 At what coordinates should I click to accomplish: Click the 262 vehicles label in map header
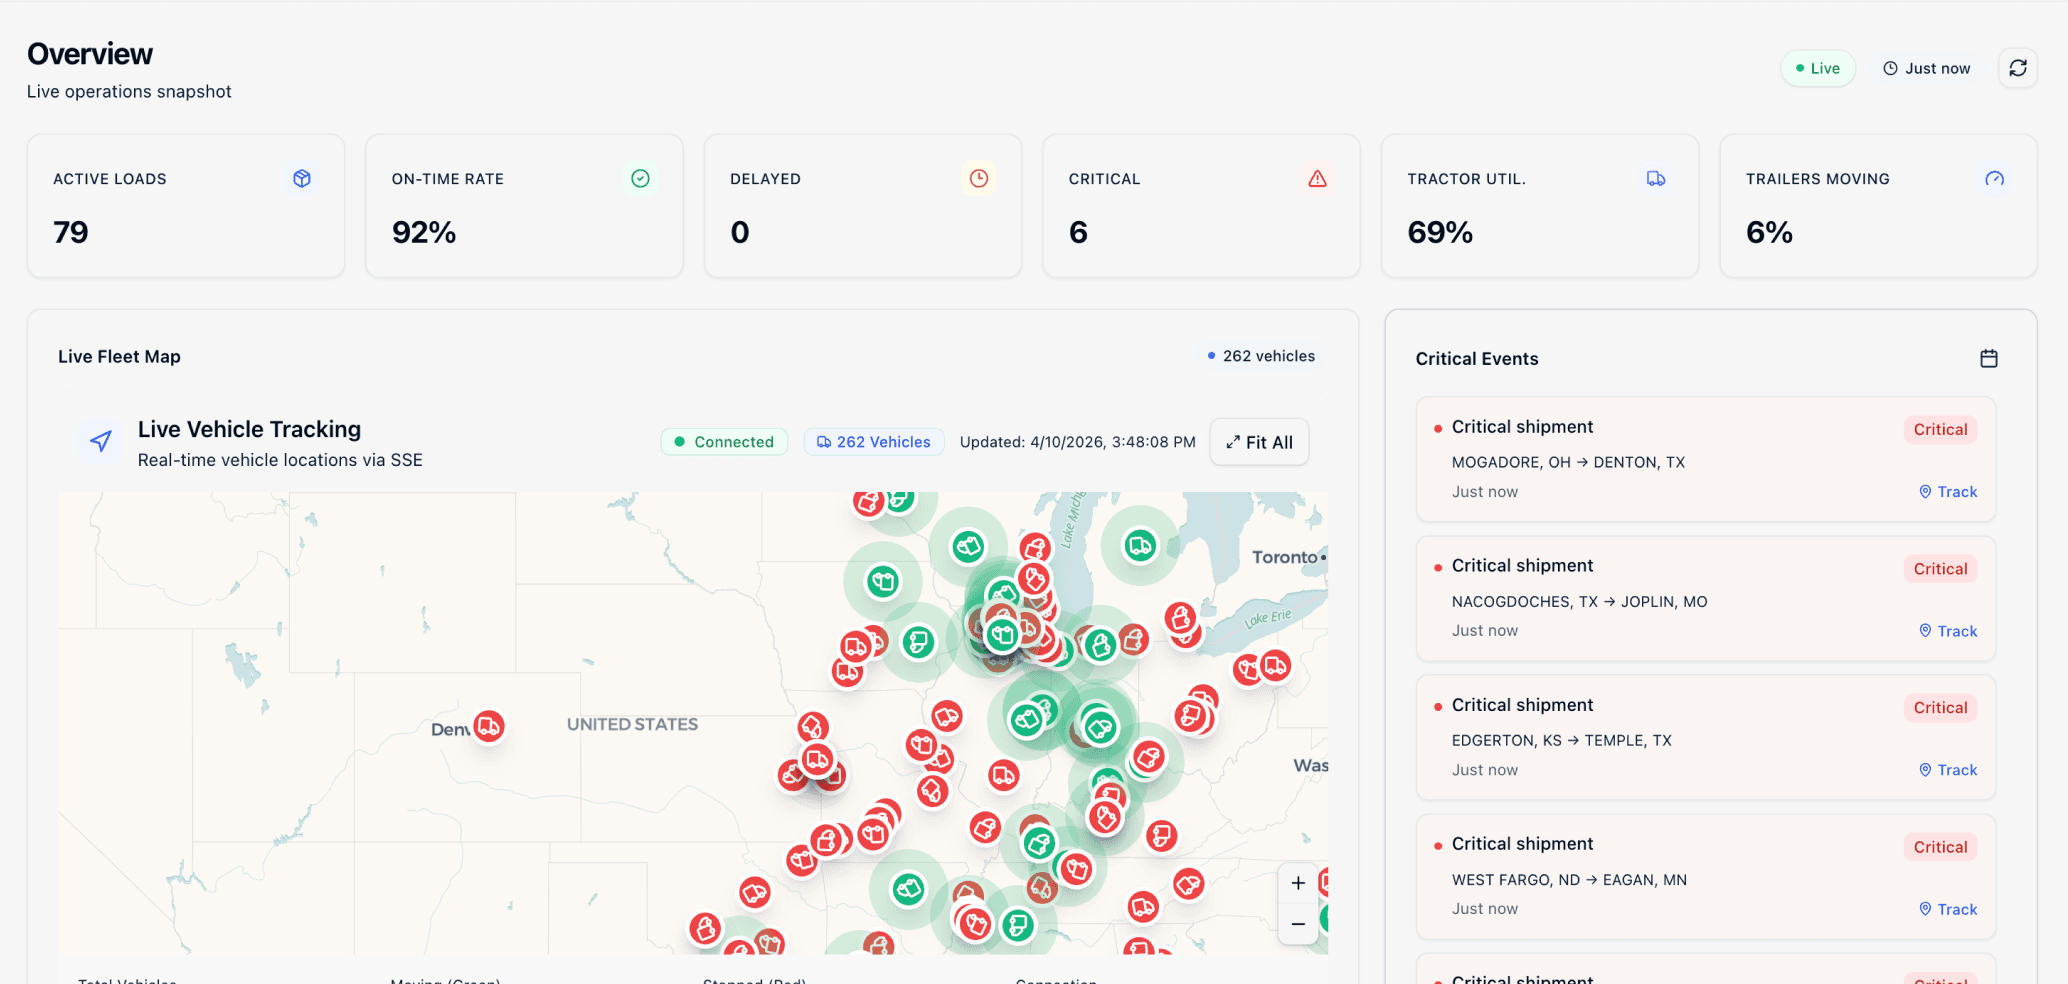(1262, 356)
